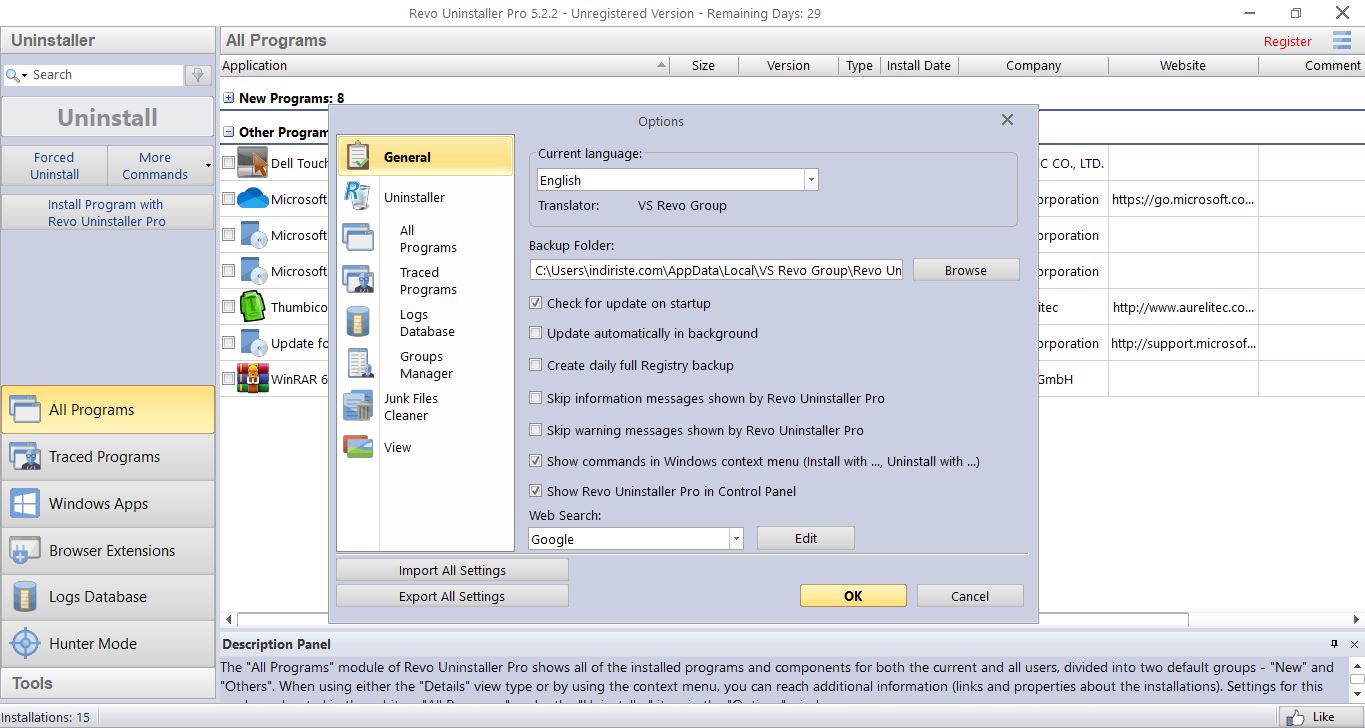Click the Hunter Mode crosshair icon
This screenshot has height=728, width=1365.
pos(25,643)
